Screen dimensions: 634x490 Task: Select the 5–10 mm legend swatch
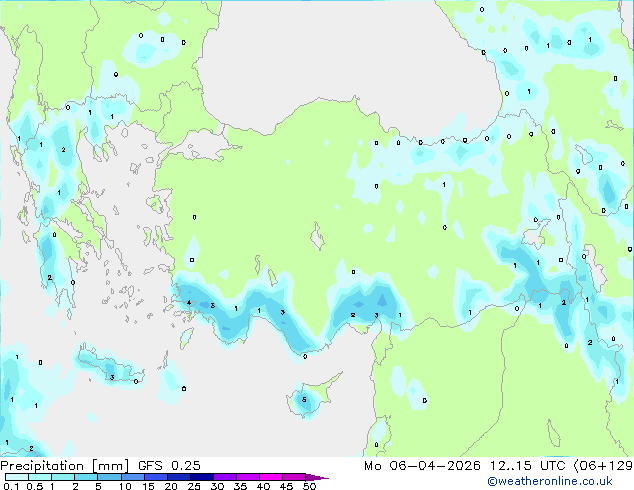pos(109,477)
